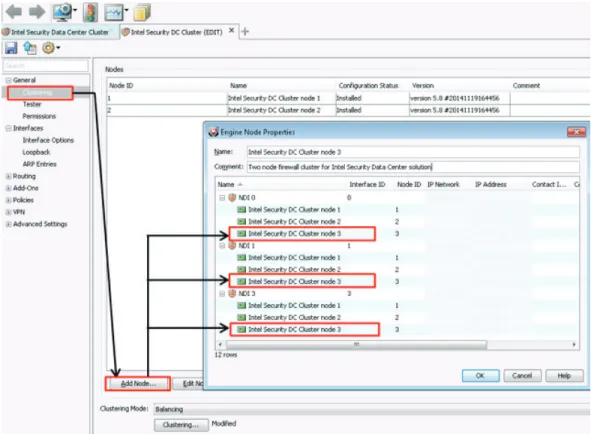Screen dimensions: 591x434
Task: Collapse the Interfaces tree branch
Action: (8, 128)
